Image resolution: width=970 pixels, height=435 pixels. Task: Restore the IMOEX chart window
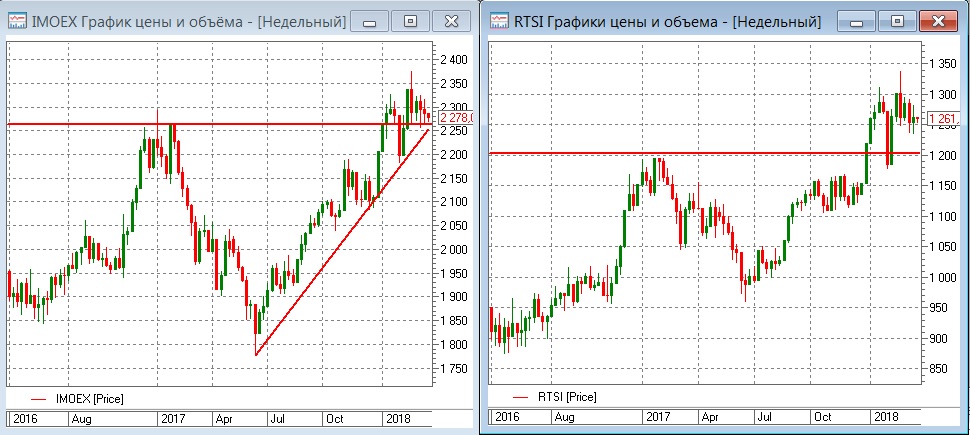[410, 20]
